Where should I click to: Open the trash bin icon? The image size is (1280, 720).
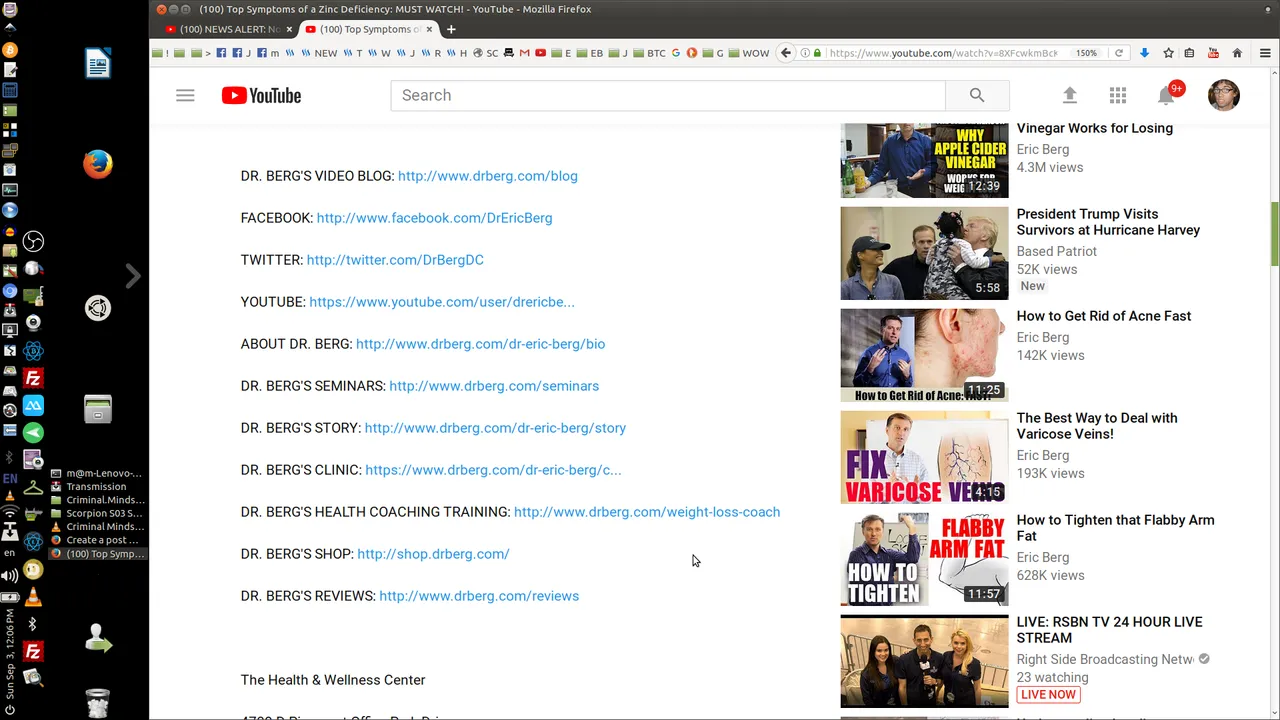(98, 703)
